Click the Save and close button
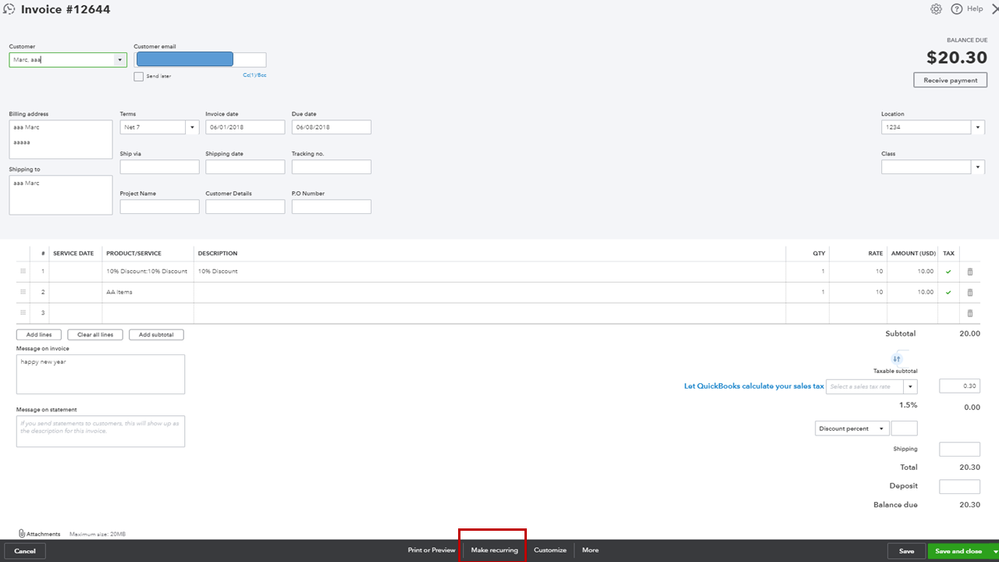999x562 pixels. [x=958, y=551]
